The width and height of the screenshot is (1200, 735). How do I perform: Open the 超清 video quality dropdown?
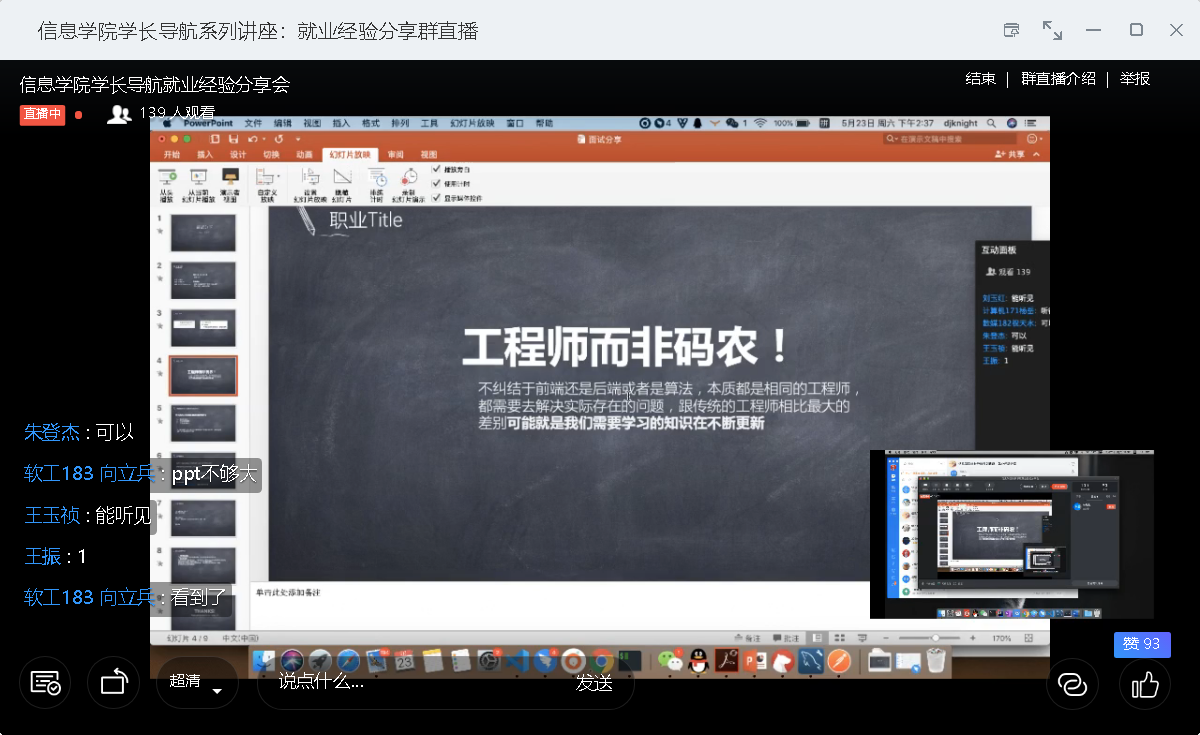(197, 683)
